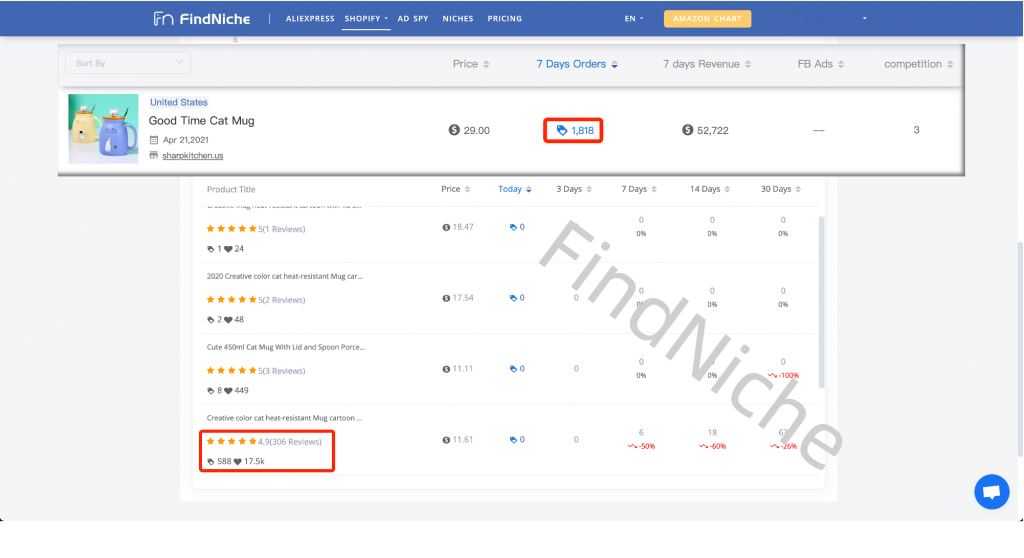Screen dimensions: 1024x558
Task: Click the inner table vertical scrollbar
Action: click(x=821, y=302)
